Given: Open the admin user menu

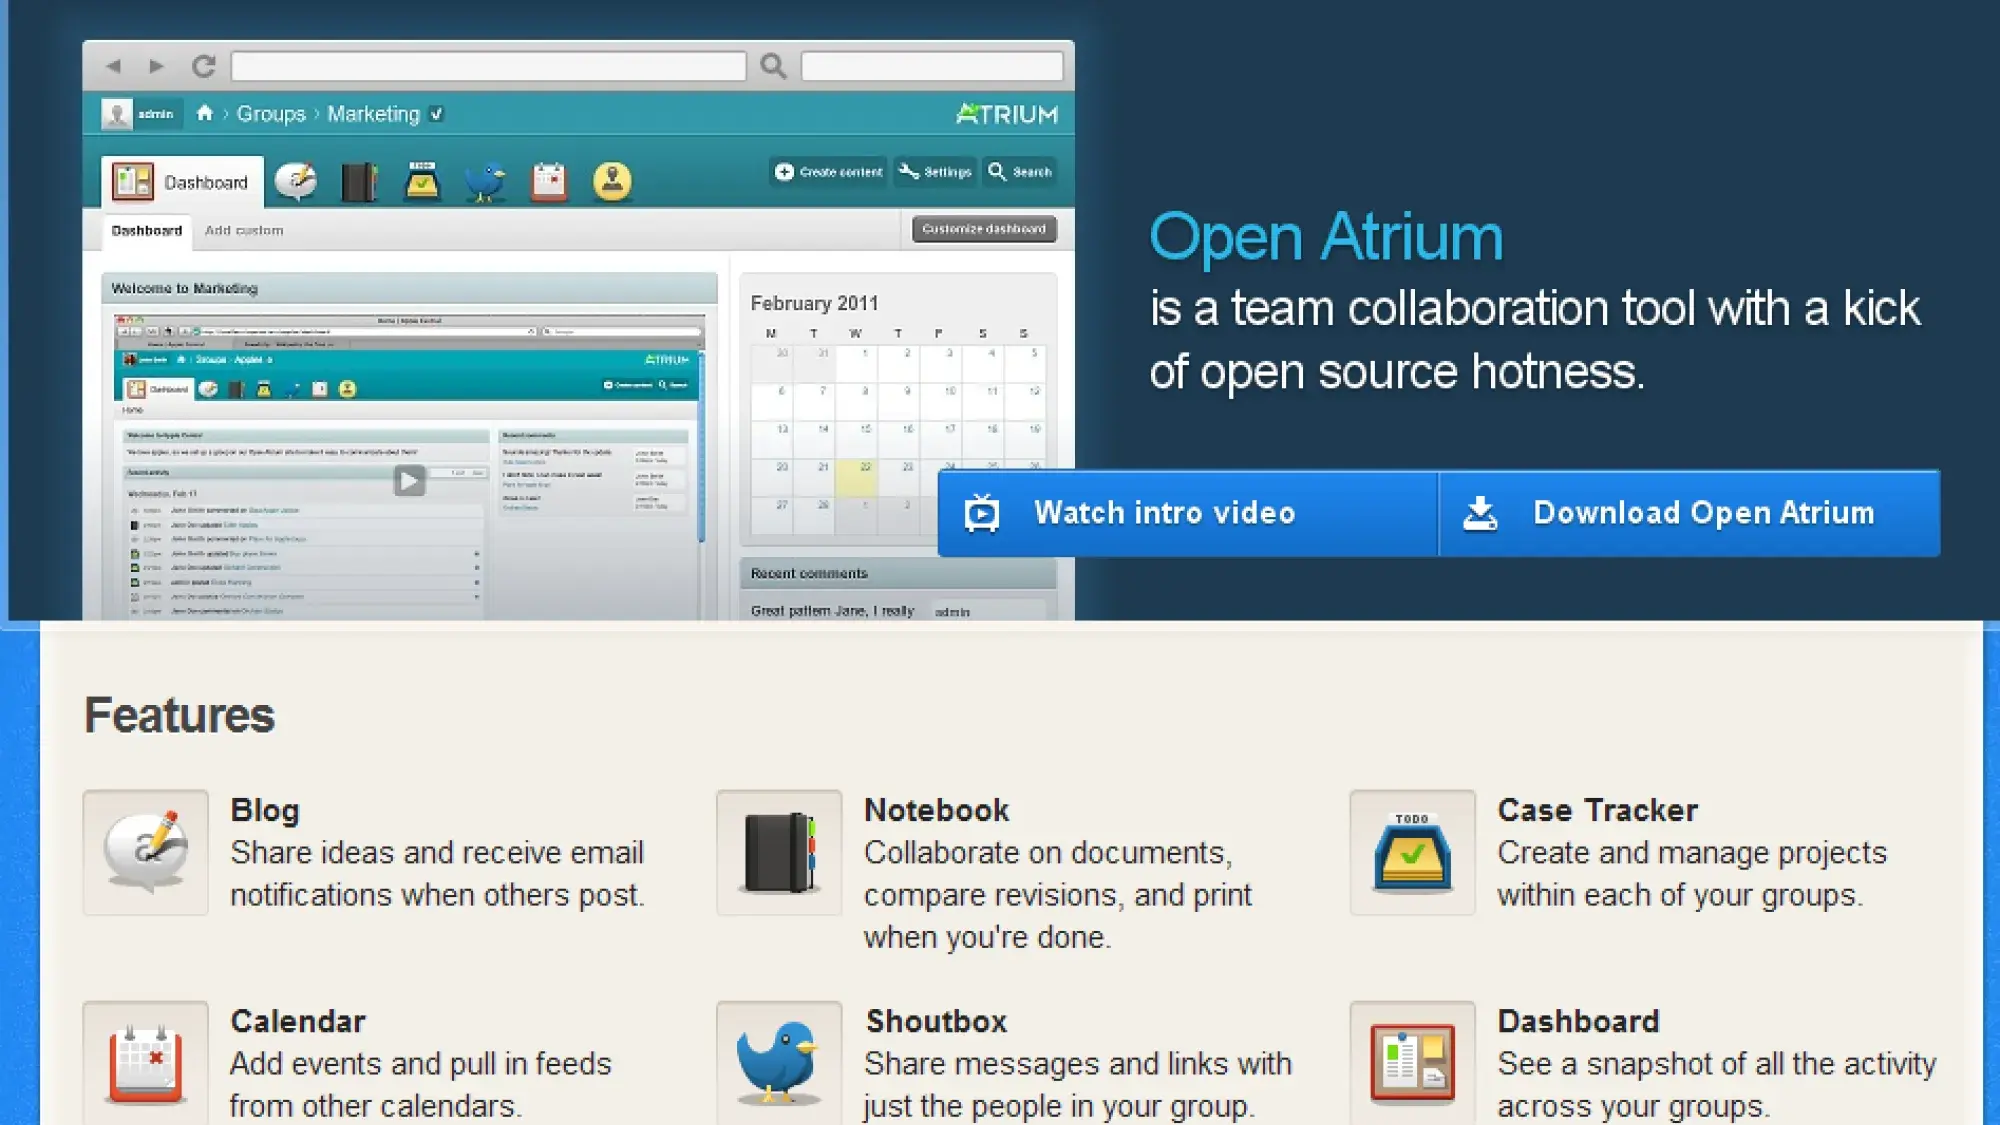Looking at the screenshot, I should click(x=140, y=114).
